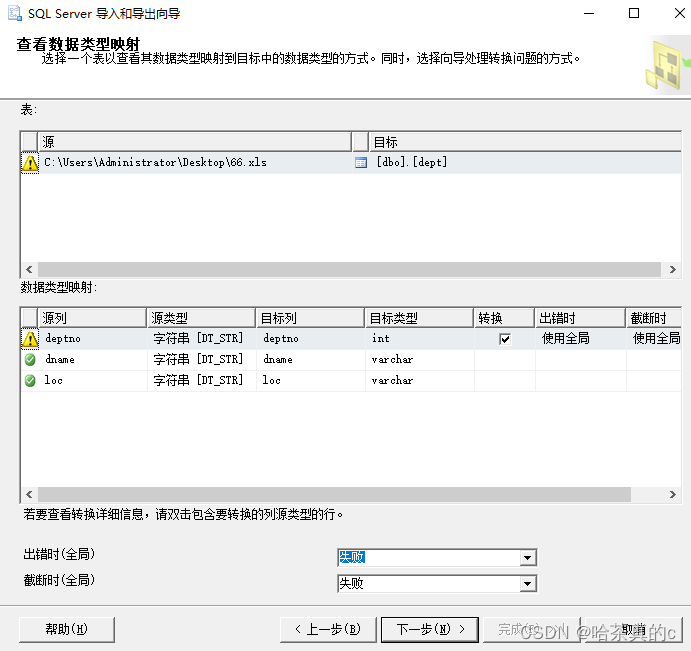Click the dname target column cell

[x=311, y=360]
